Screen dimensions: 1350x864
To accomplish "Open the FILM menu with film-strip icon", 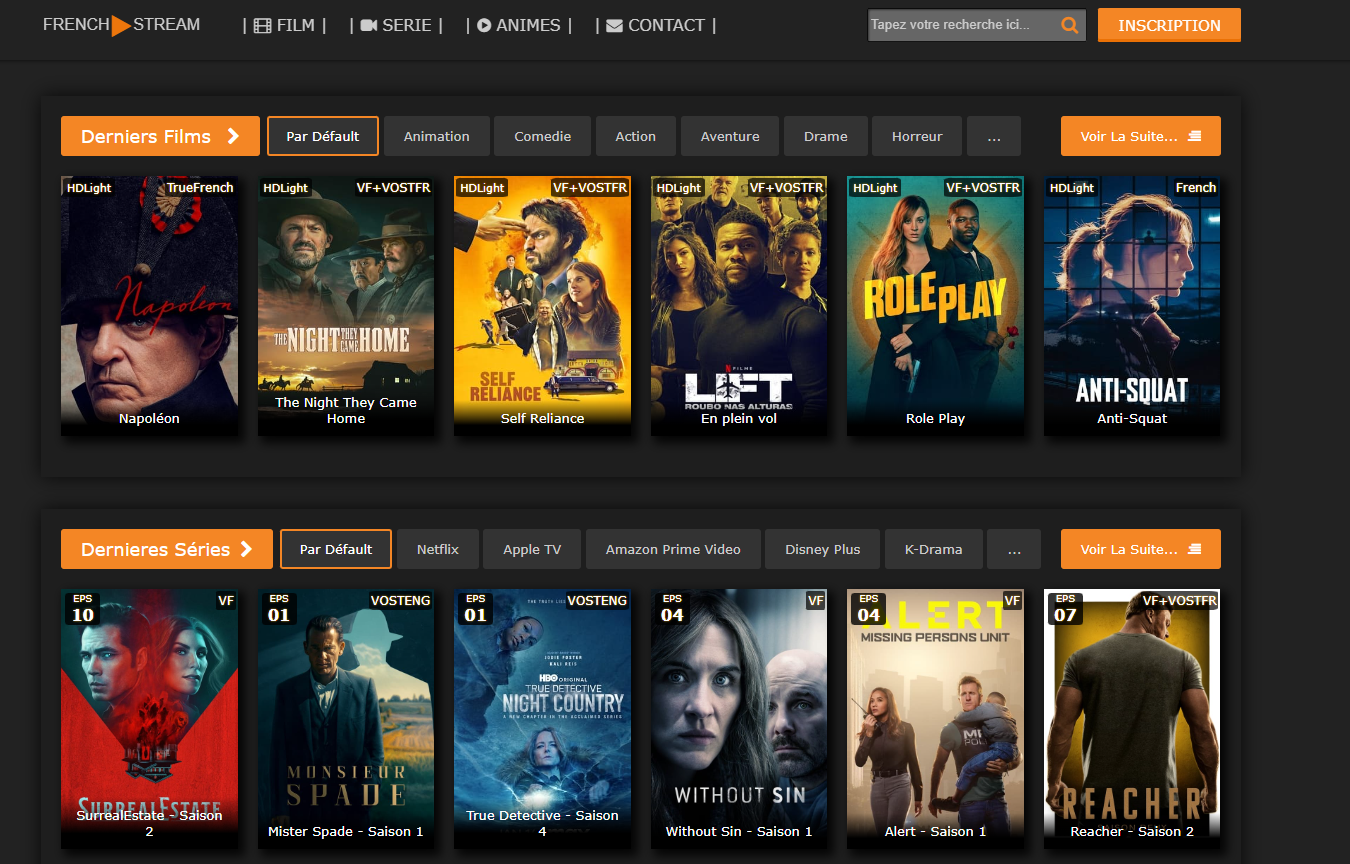I will coord(285,26).
